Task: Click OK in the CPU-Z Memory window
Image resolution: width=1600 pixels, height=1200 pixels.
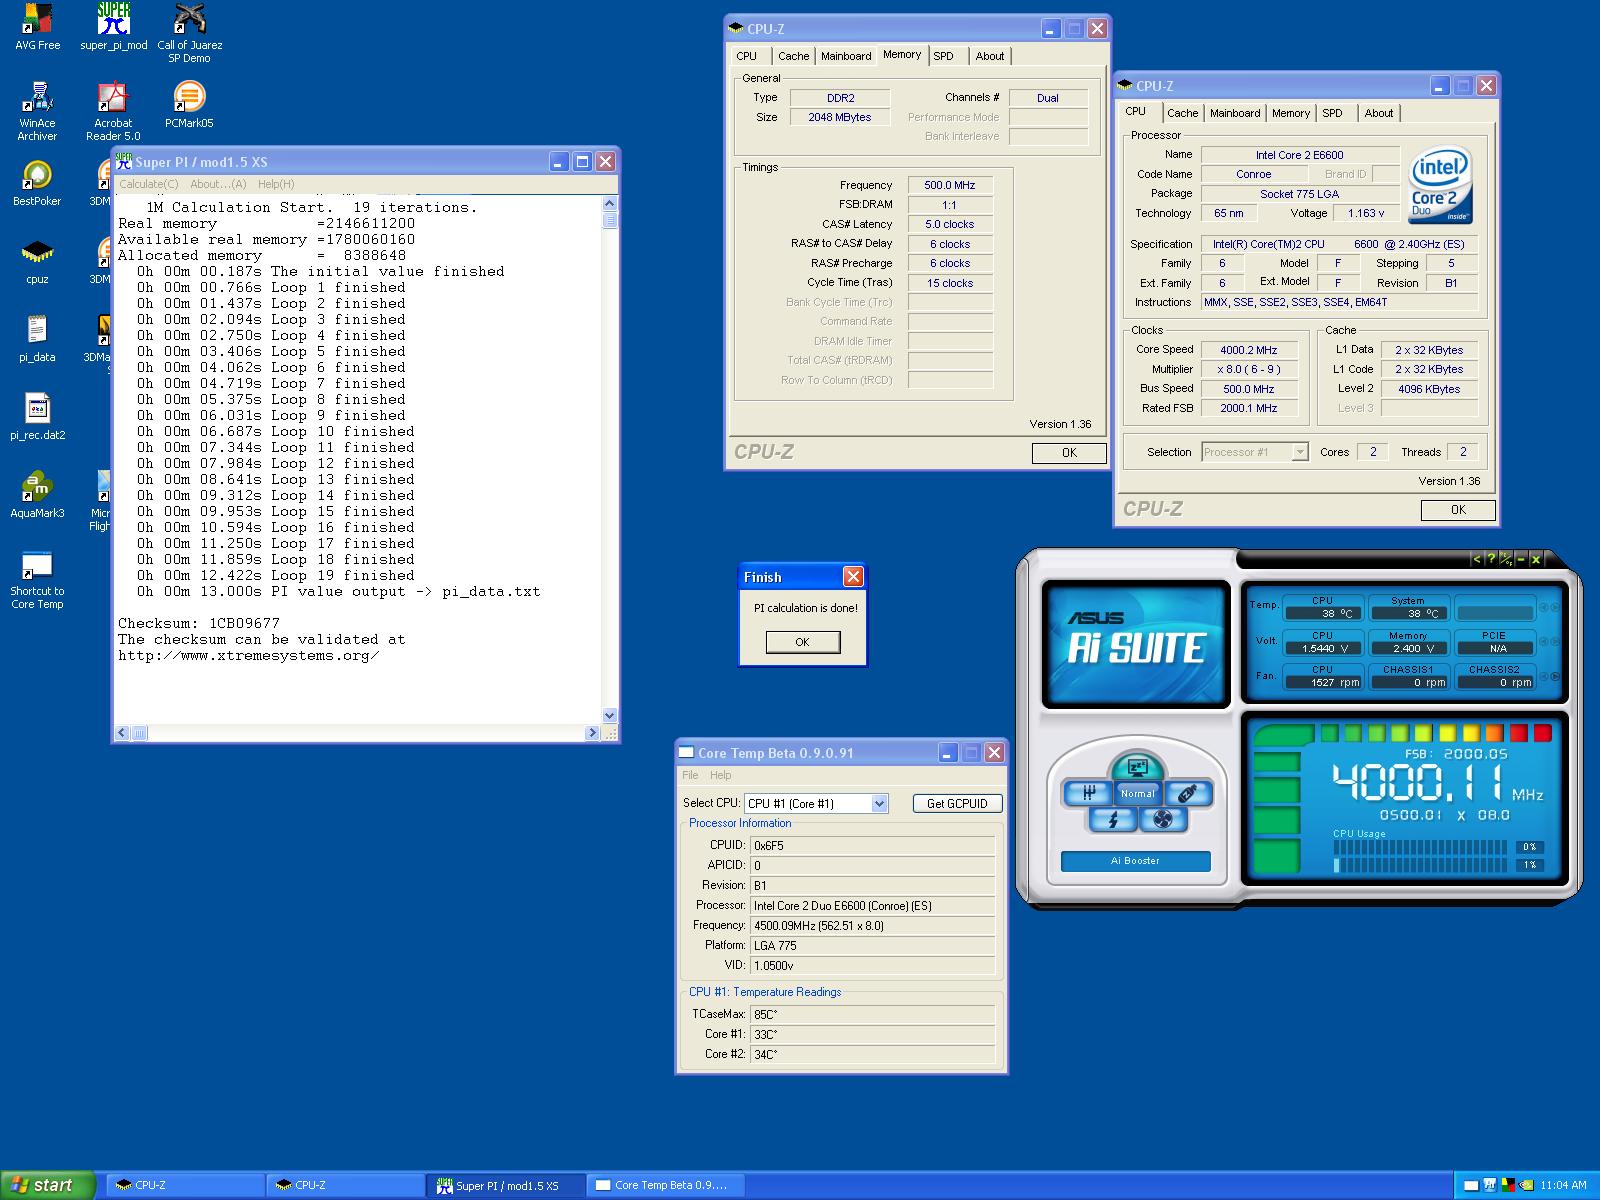Action: coord(1069,453)
